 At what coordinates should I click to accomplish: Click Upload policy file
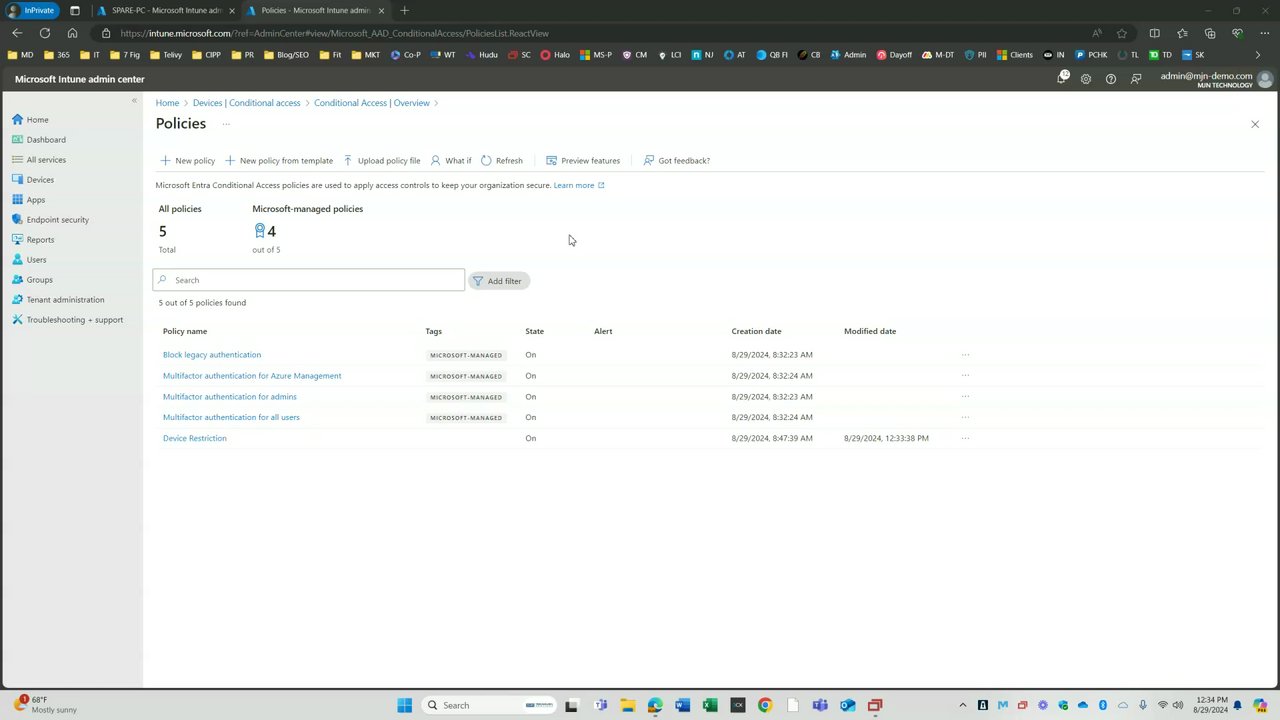(382, 160)
